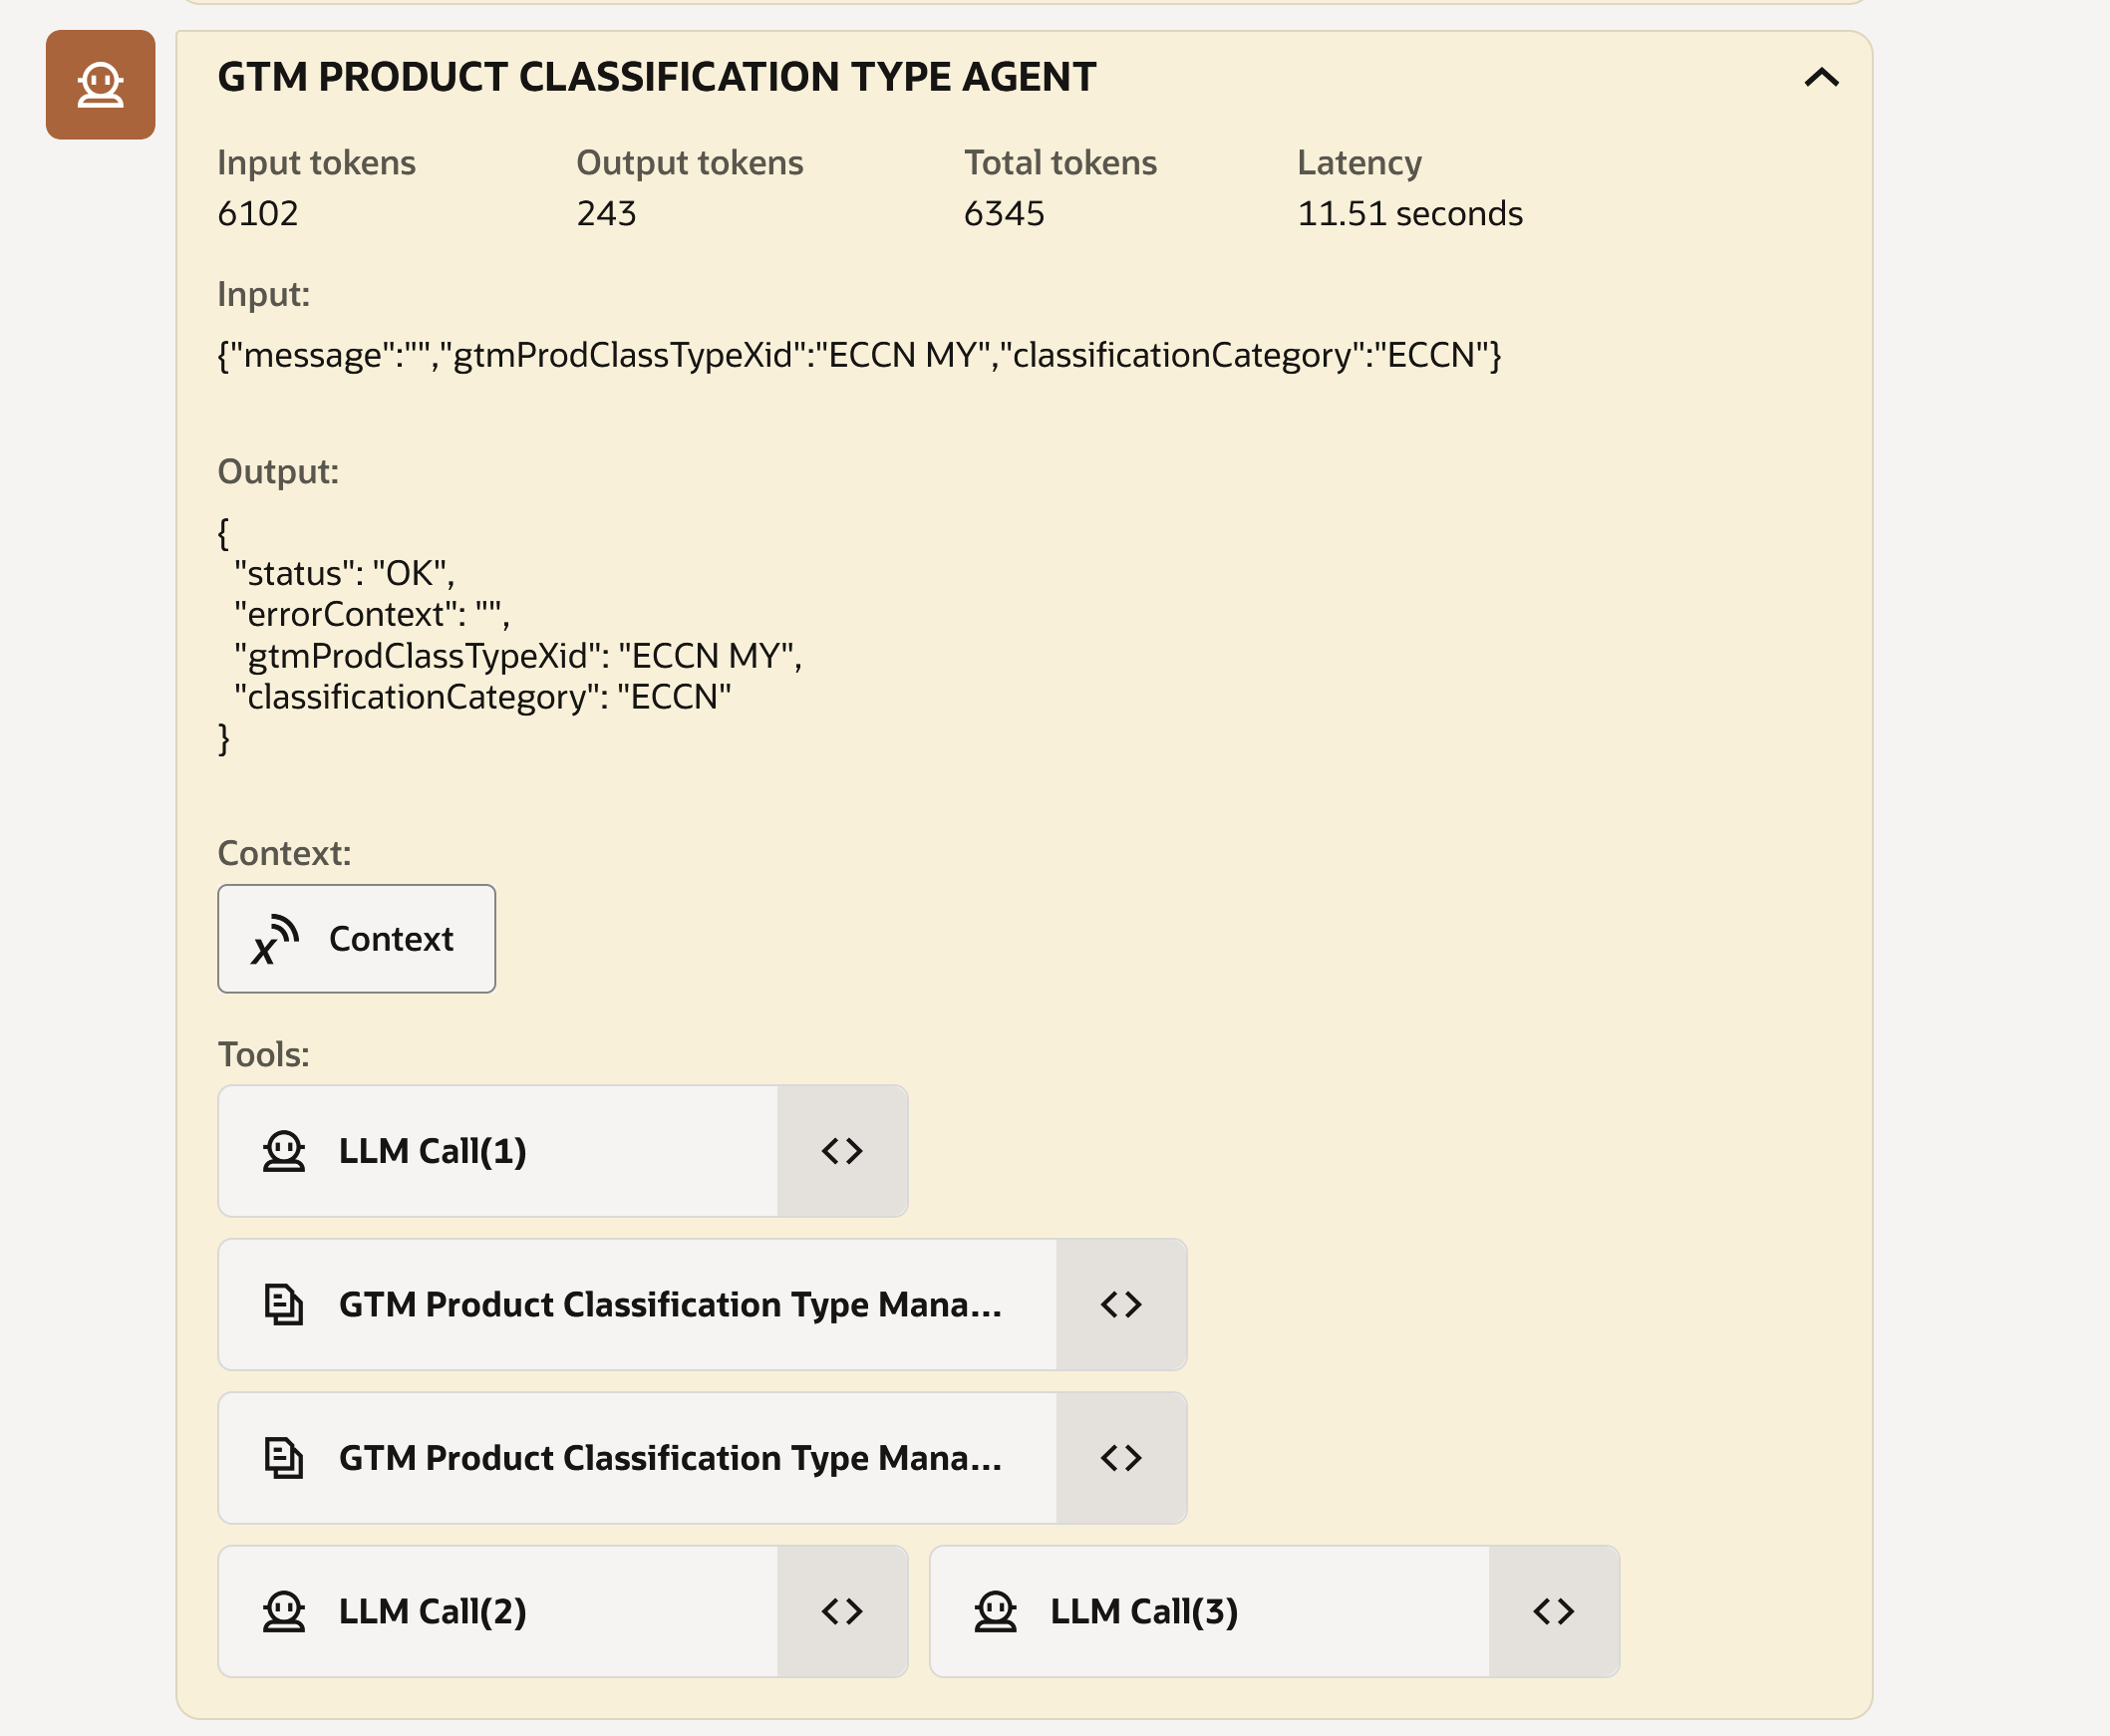This screenshot has height=1736, width=2110.
Task: Click the input JSON message text
Action: [x=858, y=355]
